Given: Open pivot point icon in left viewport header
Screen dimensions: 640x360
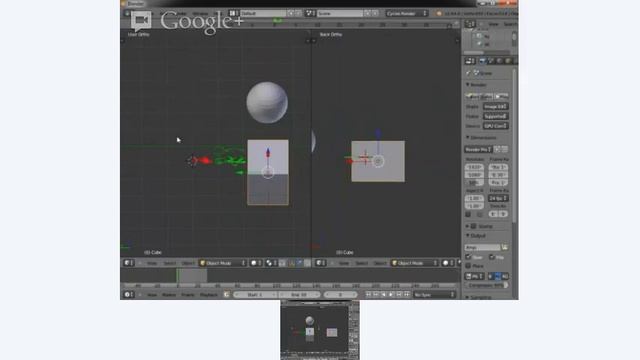Looking at the screenshot, I should coord(271,263).
